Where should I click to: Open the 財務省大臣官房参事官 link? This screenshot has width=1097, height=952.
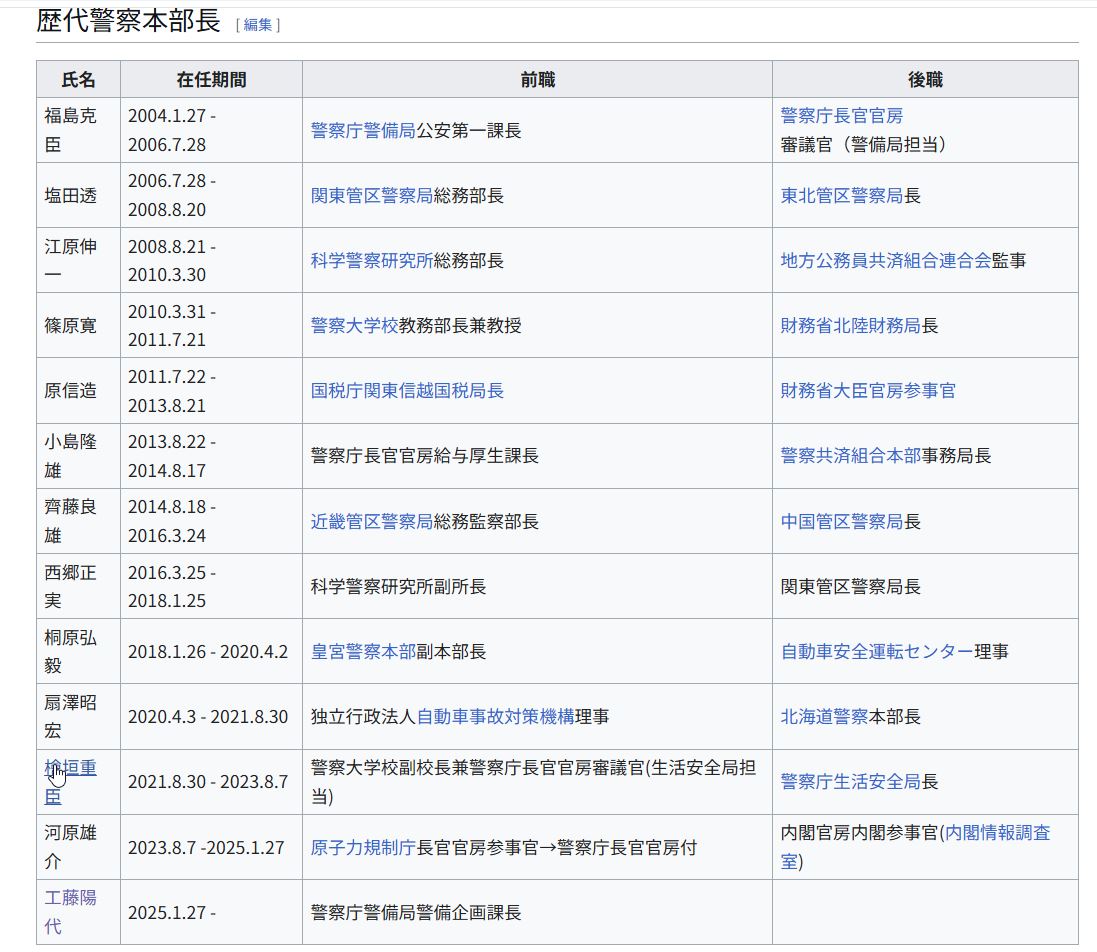tap(867, 391)
